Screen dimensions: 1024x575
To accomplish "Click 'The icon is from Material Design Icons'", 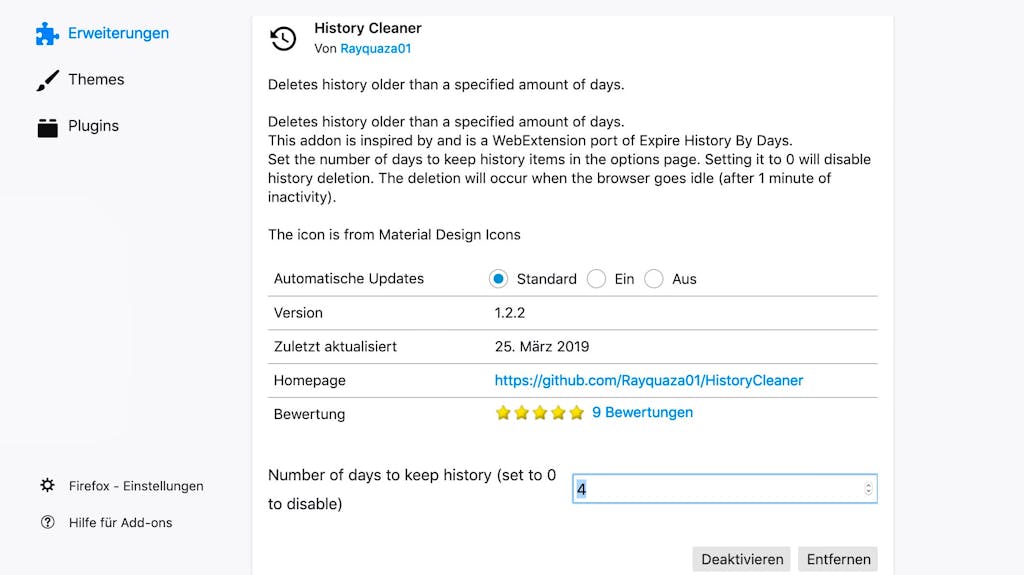I will (394, 235).
